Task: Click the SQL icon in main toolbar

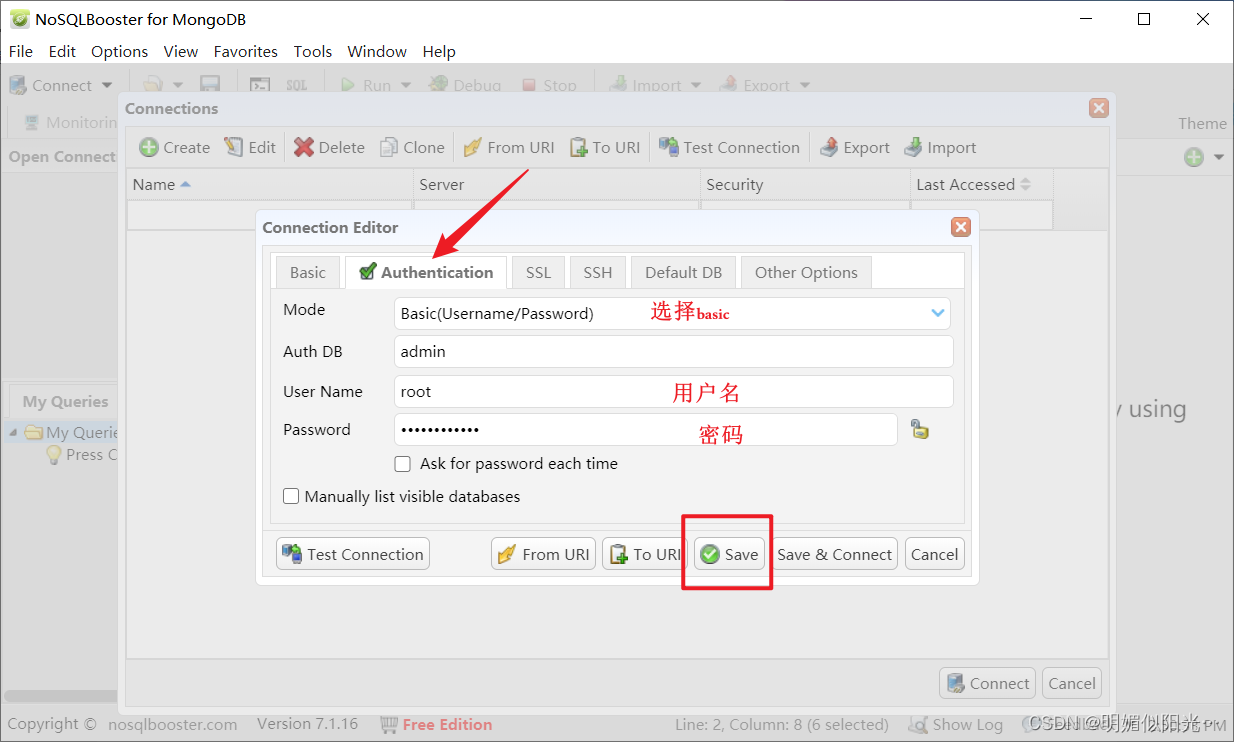Action: (297, 85)
